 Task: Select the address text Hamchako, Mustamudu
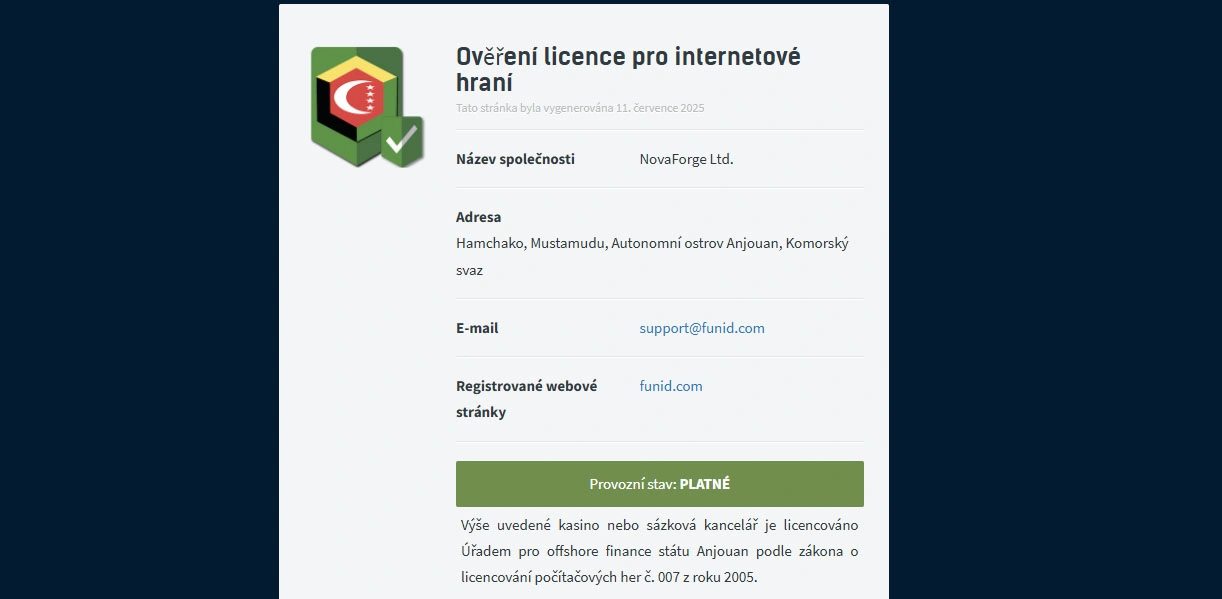coord(530,243)
